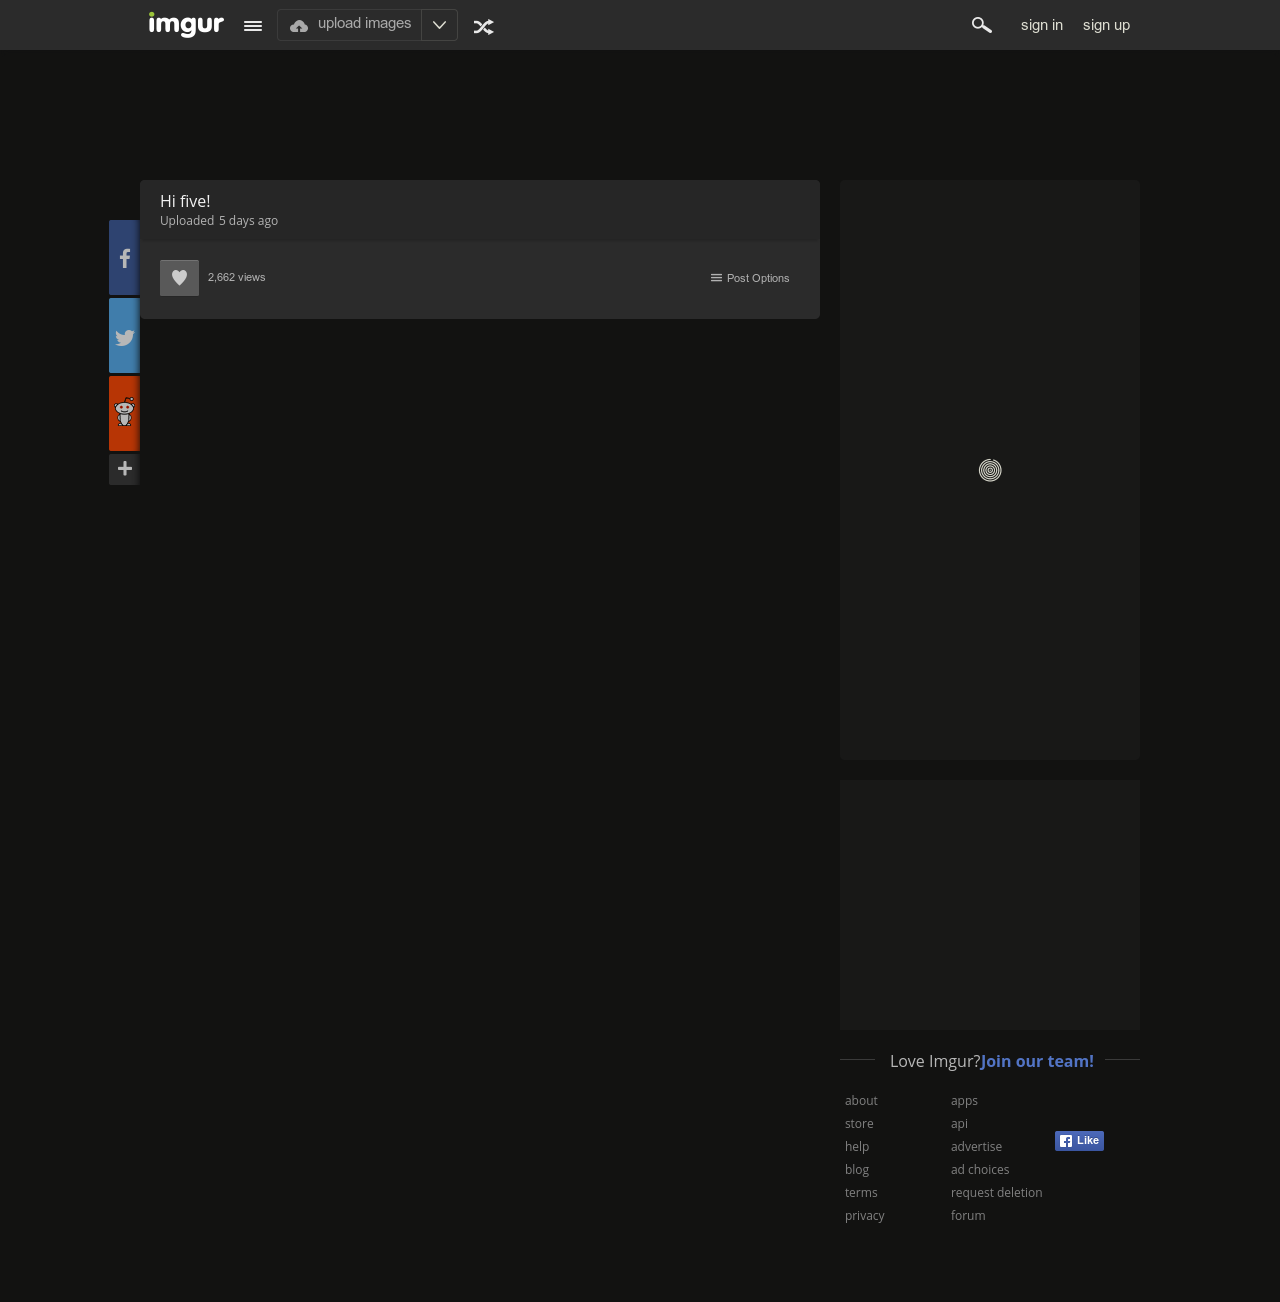1280x1302 pixels.
Task: Favorite the post with heart button
Action: tap(179, 278)
